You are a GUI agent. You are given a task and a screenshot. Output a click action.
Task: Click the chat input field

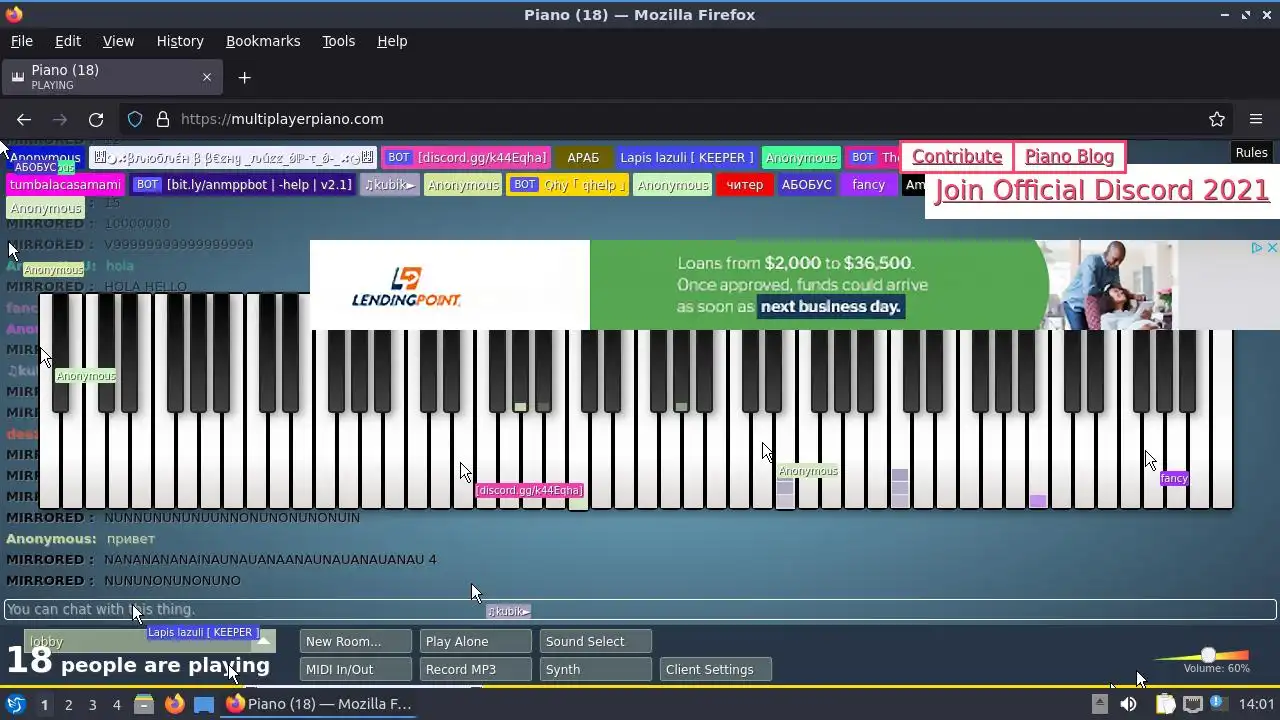pos(640,609)
